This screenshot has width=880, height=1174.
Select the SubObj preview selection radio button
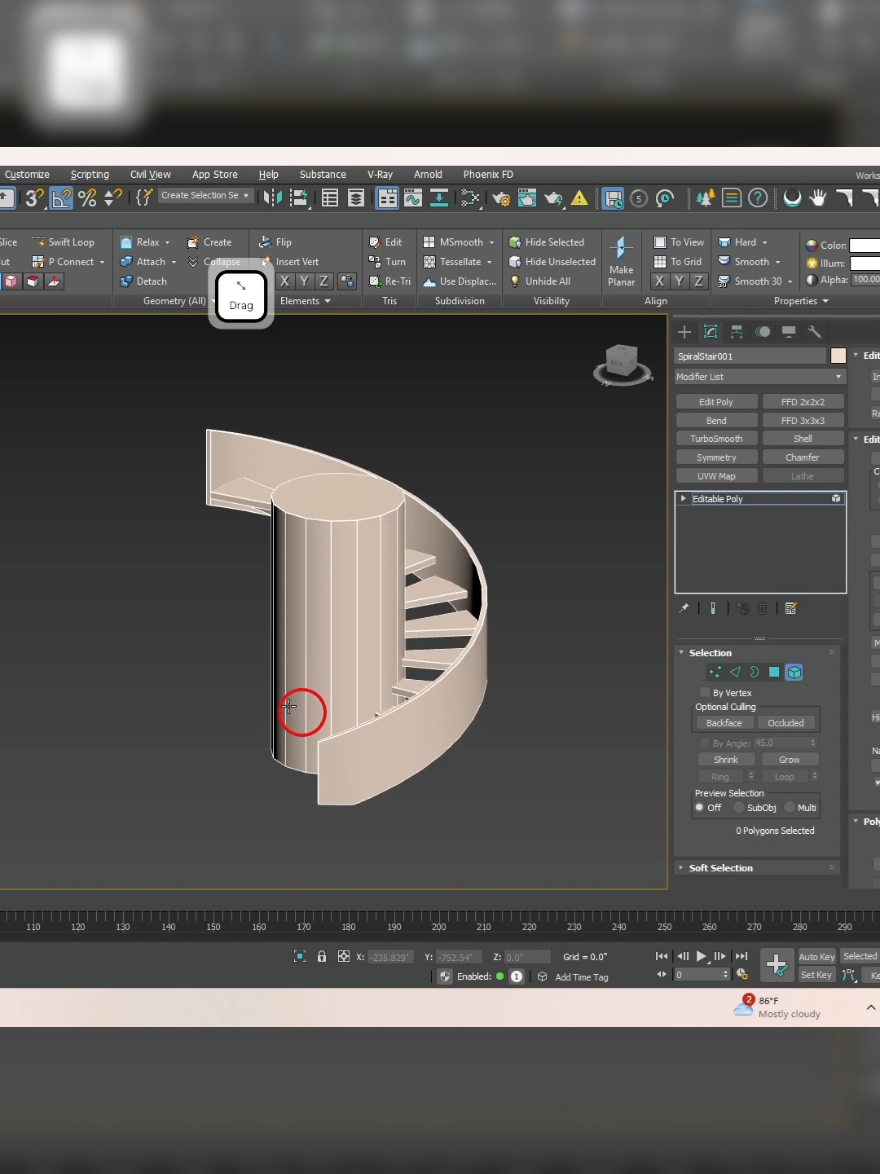(737, 807)
